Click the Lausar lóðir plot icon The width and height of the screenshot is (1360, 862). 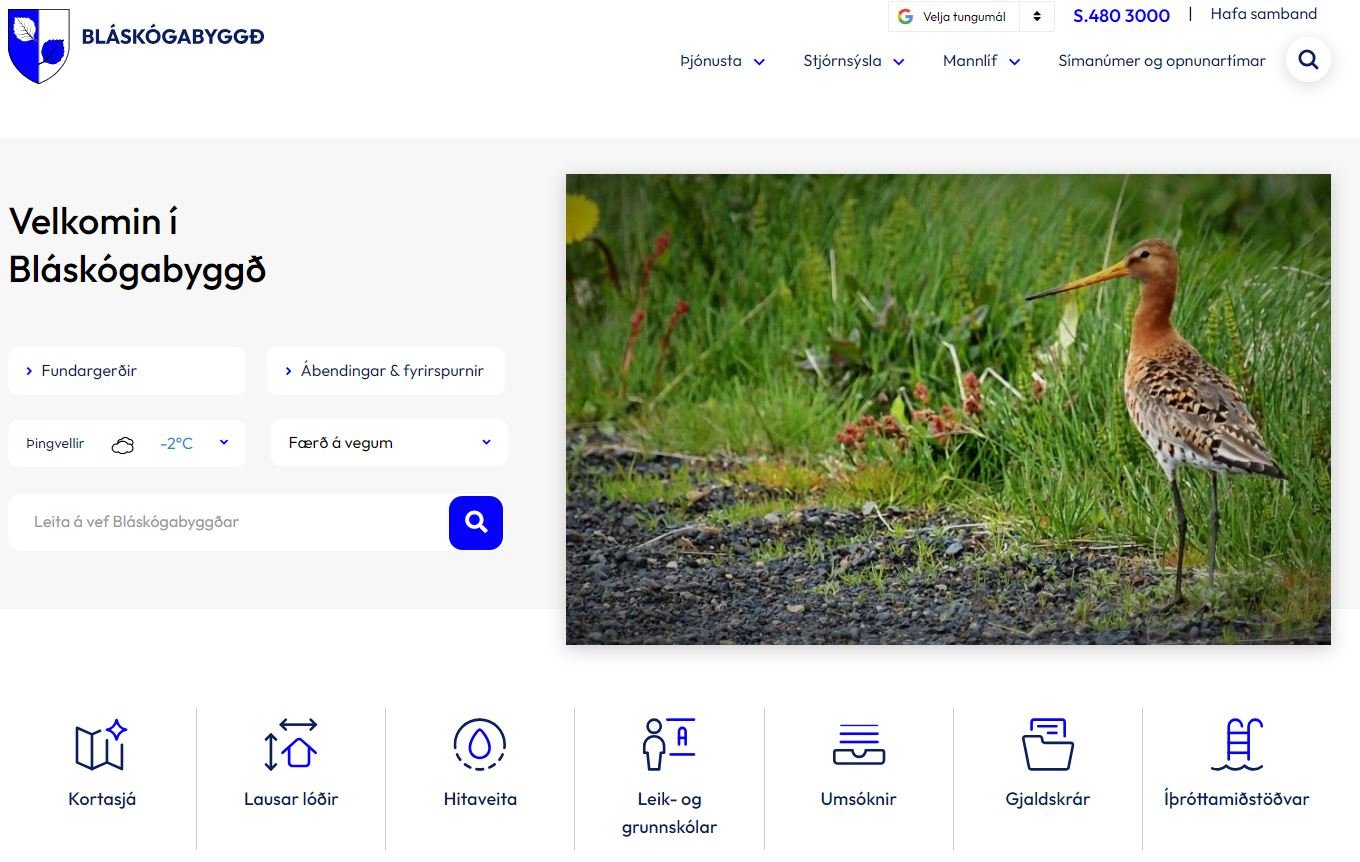291,746
